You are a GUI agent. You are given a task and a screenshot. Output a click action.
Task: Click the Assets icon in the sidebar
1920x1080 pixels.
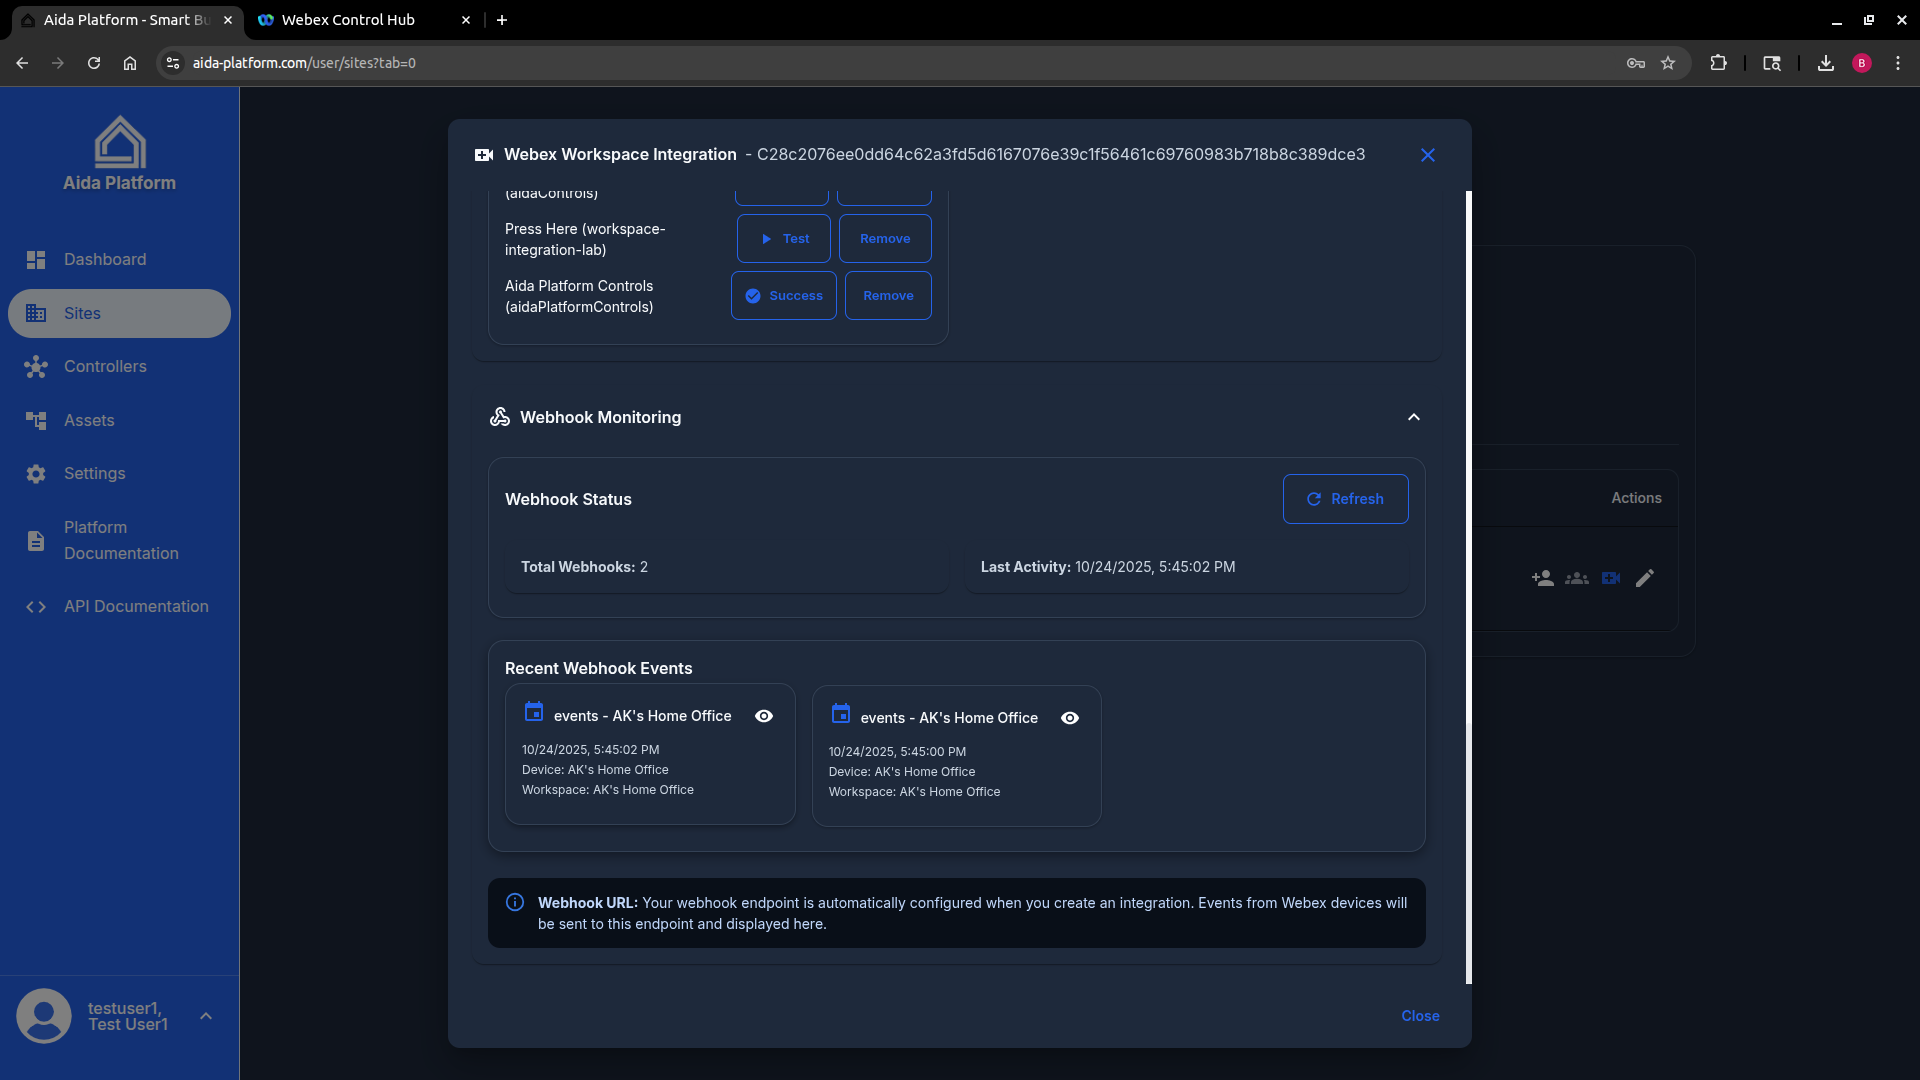(37, 420)
